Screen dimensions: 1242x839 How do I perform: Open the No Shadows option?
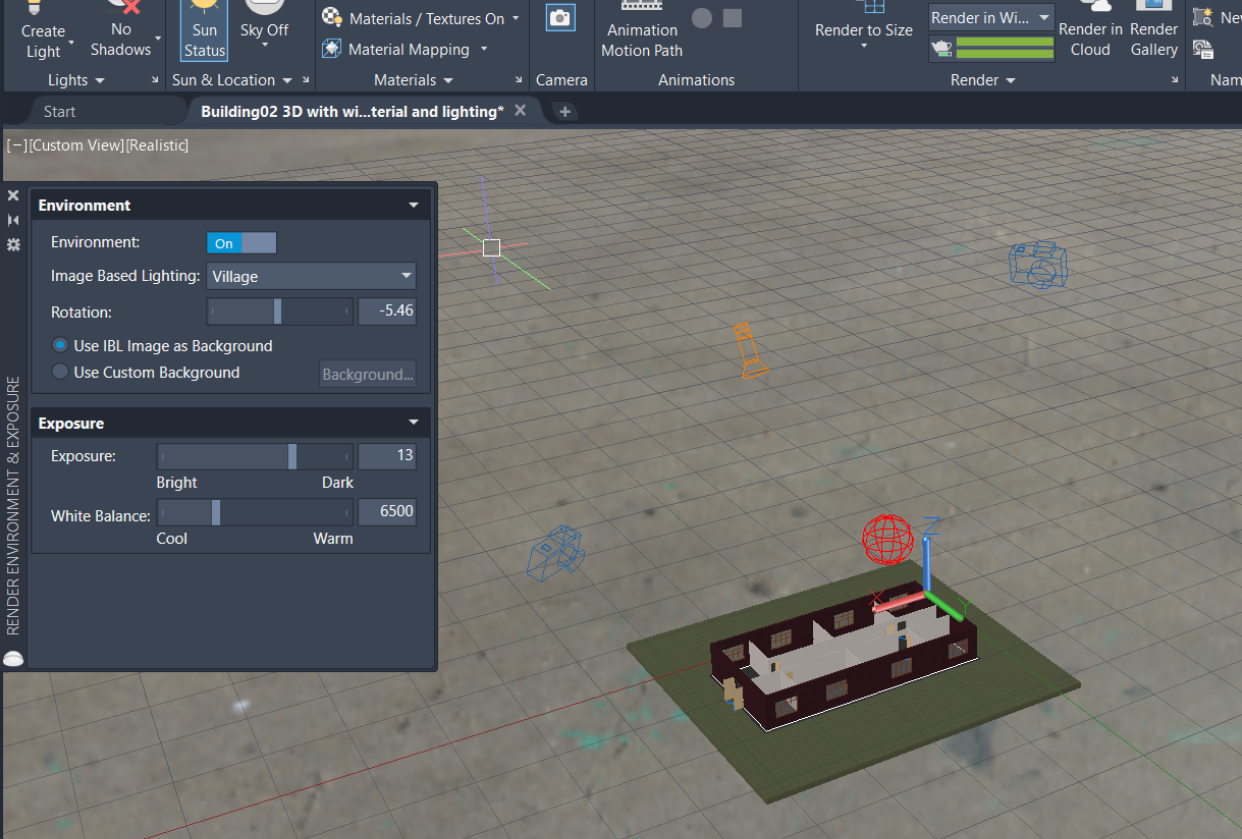(x=121, y=30)
